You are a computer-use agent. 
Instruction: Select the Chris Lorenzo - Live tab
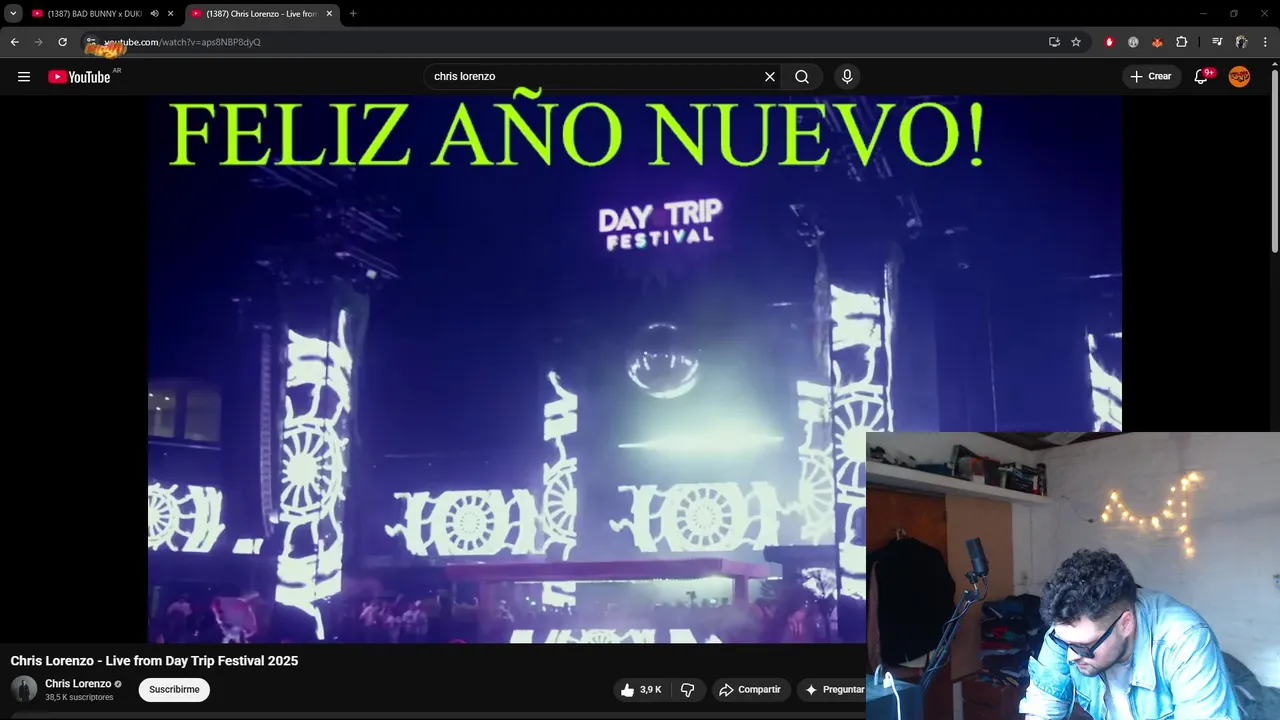coord(262,14)
